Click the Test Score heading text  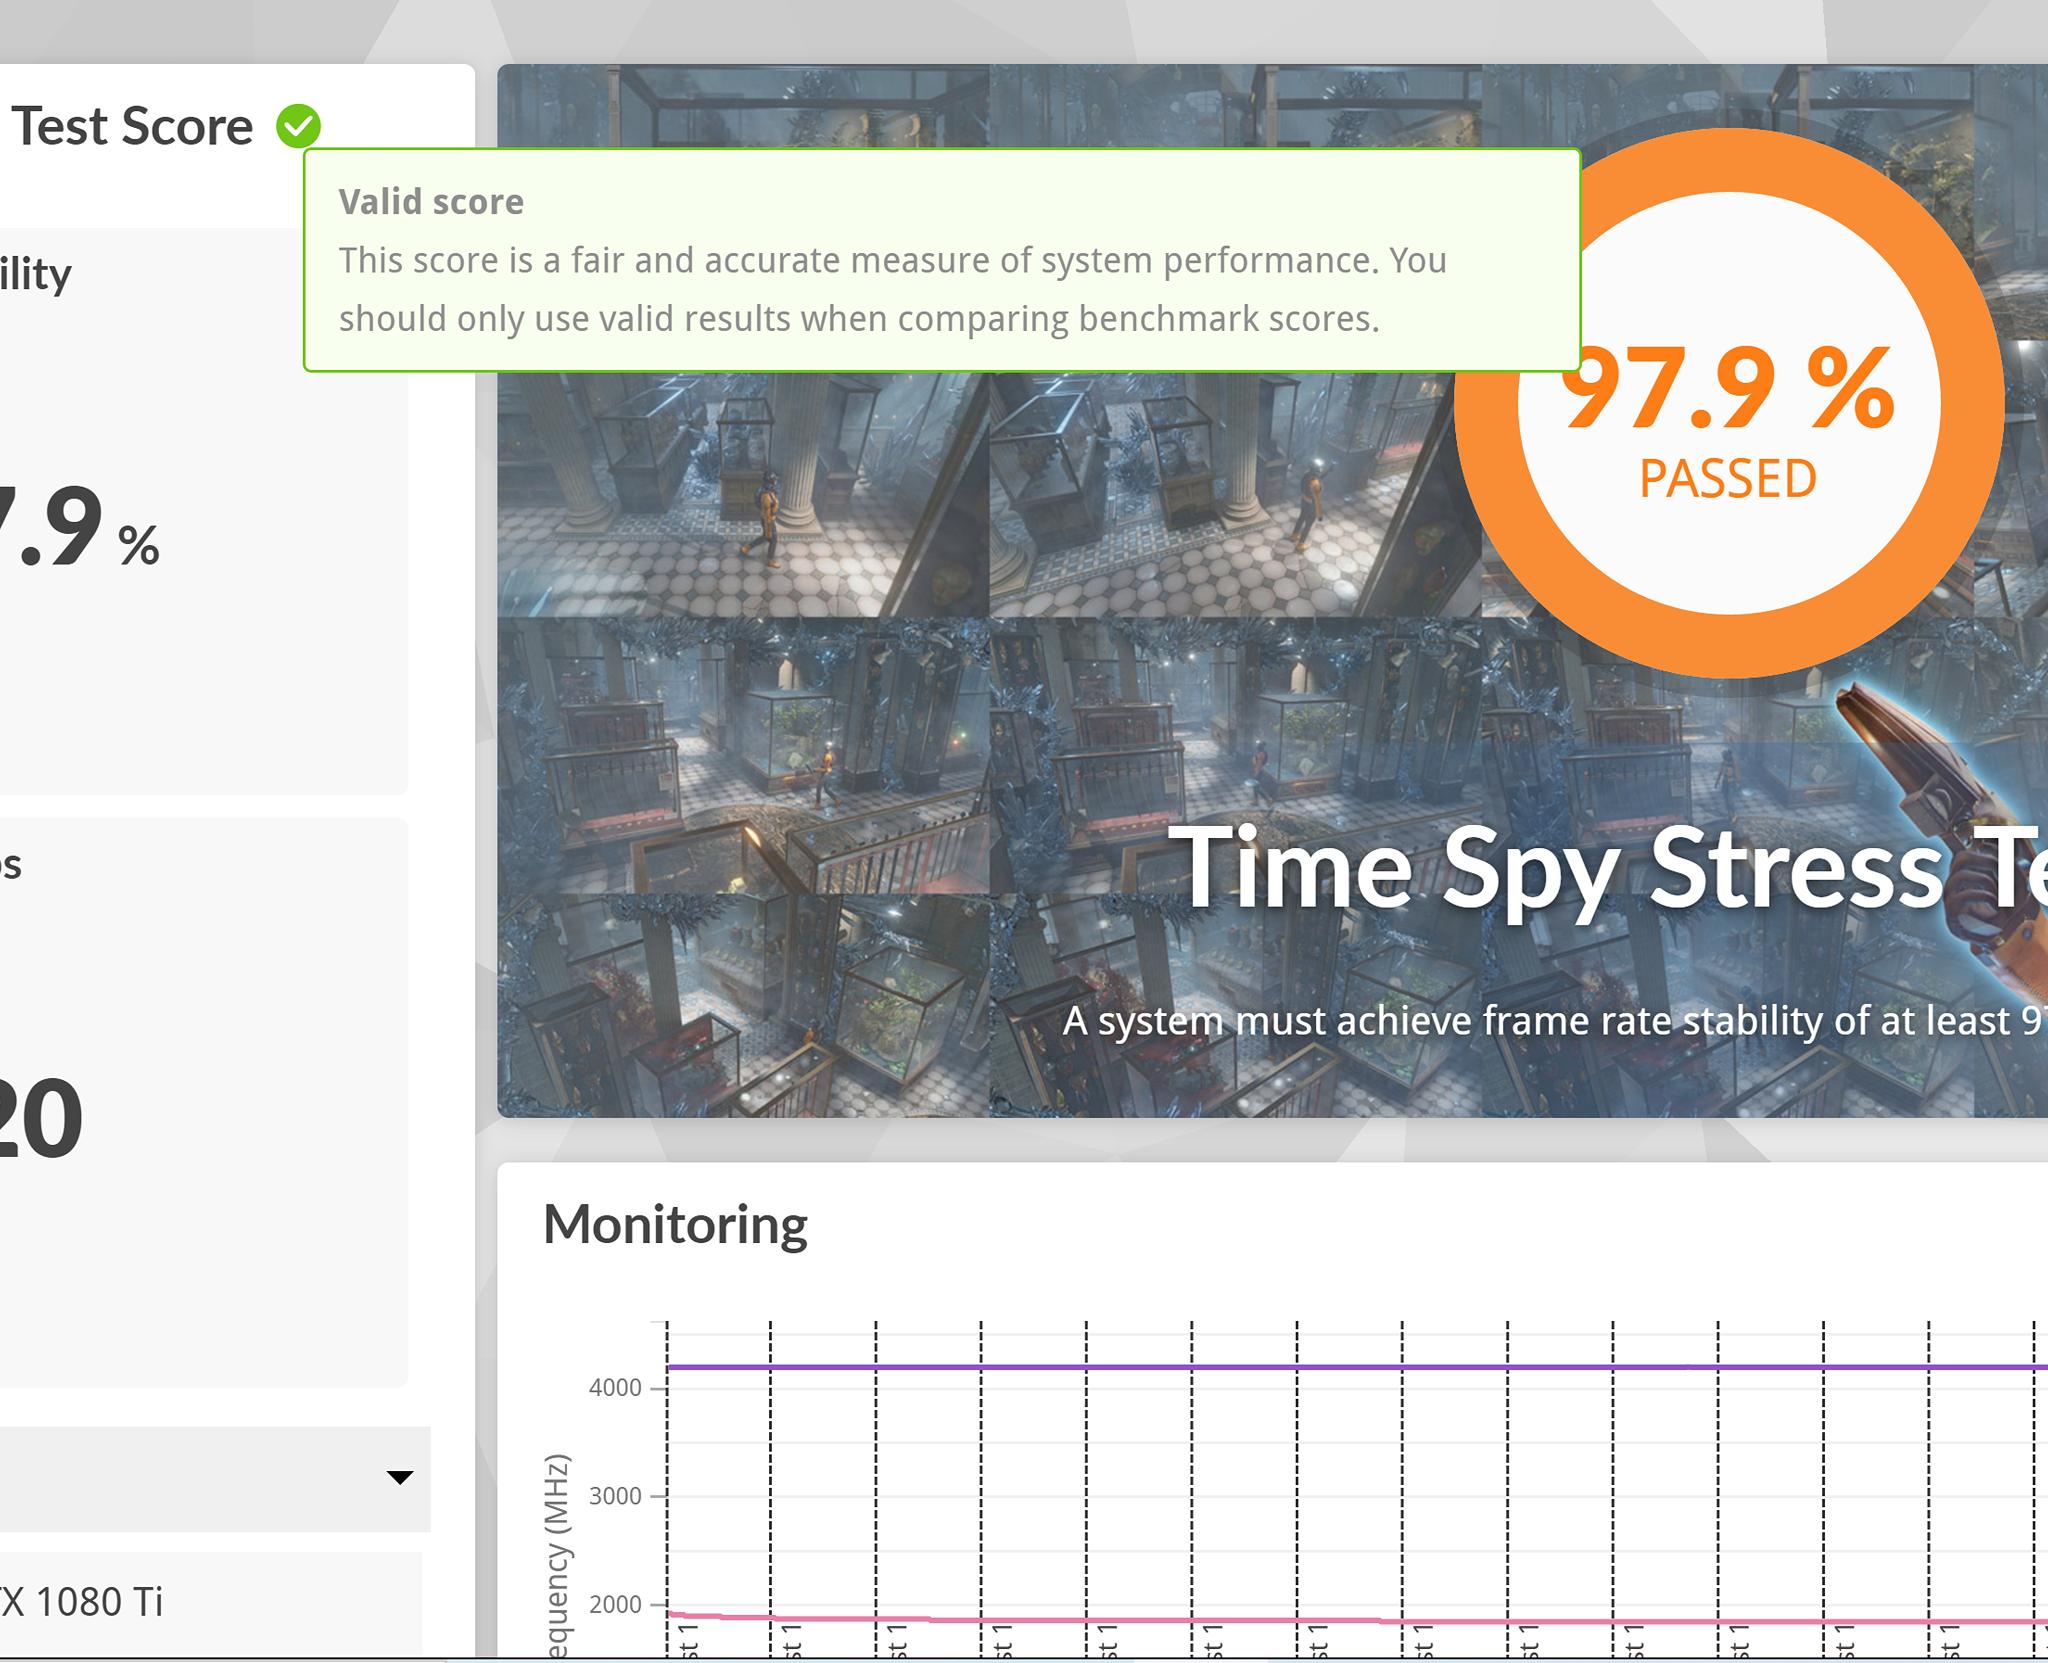pyautogui.click(x=132, y=126)
